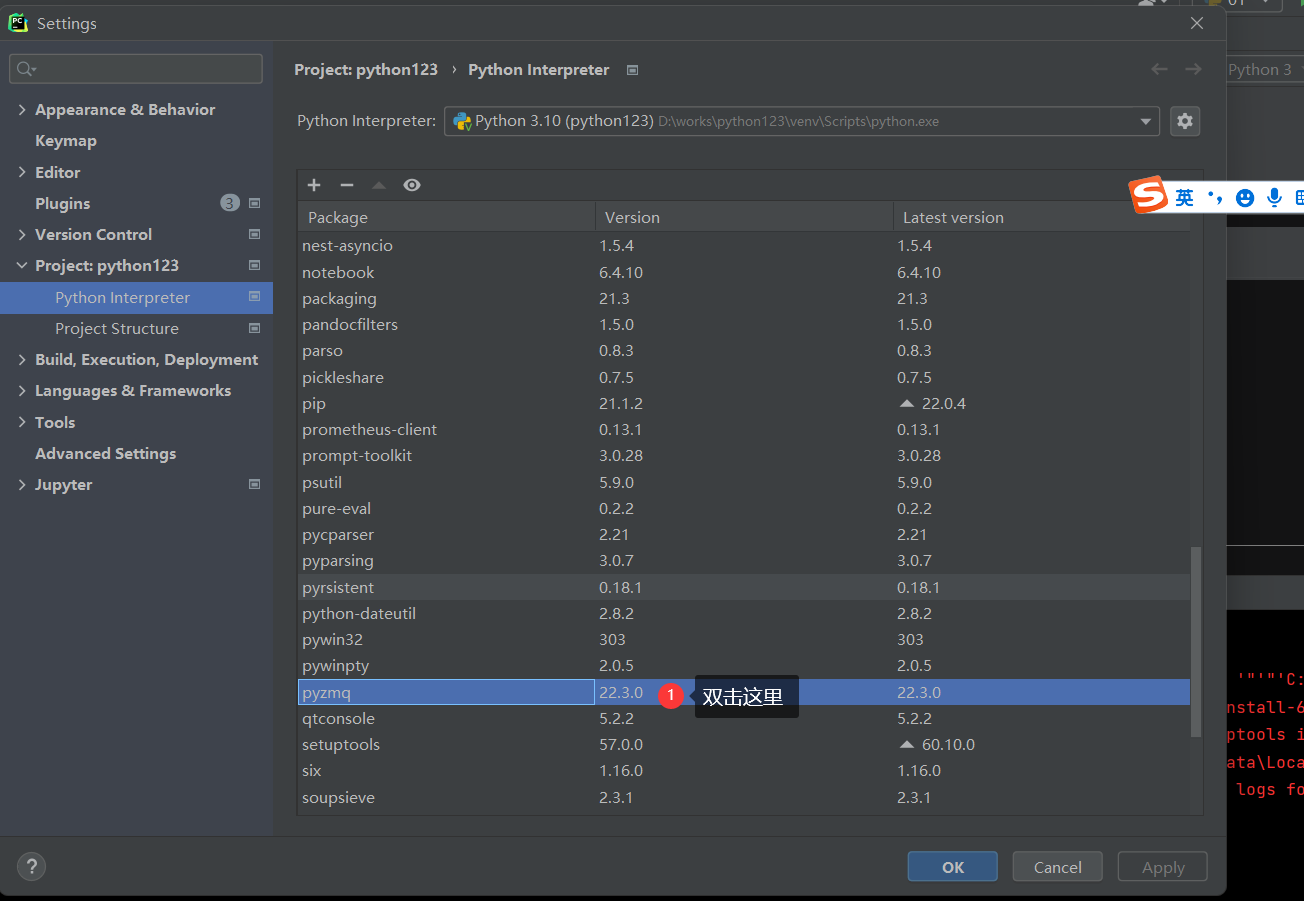Expand Build, Execution, Deployment
1304x901 pixels.
[22, 359]
